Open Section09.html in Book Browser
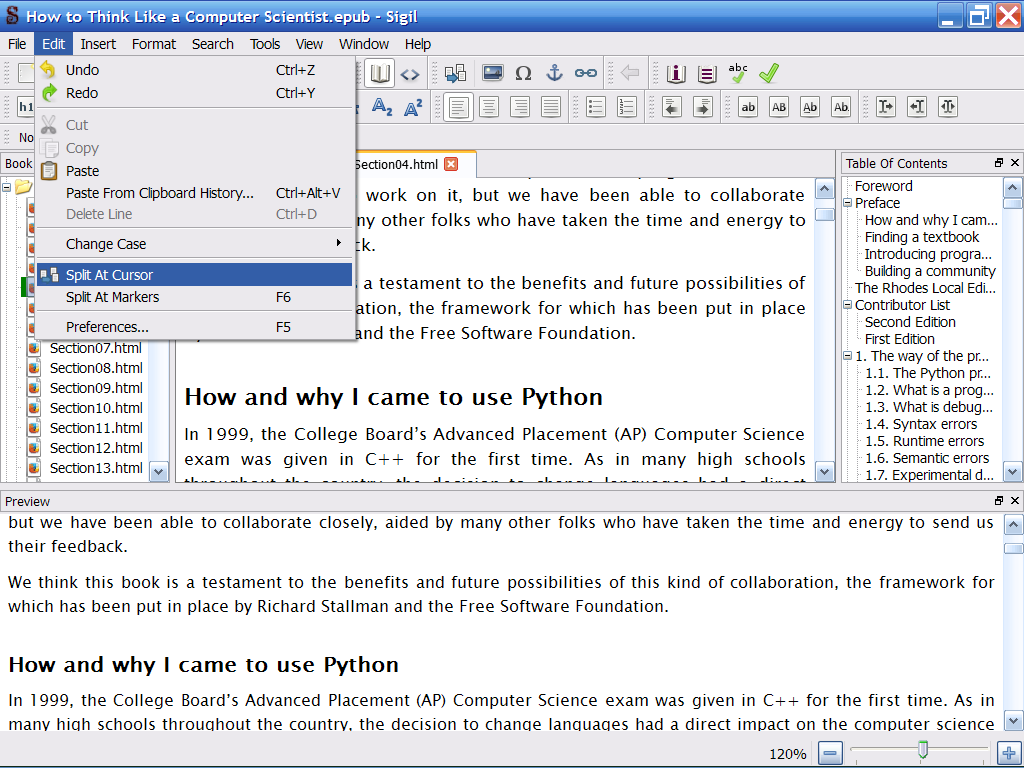 (x=96, y=388)
